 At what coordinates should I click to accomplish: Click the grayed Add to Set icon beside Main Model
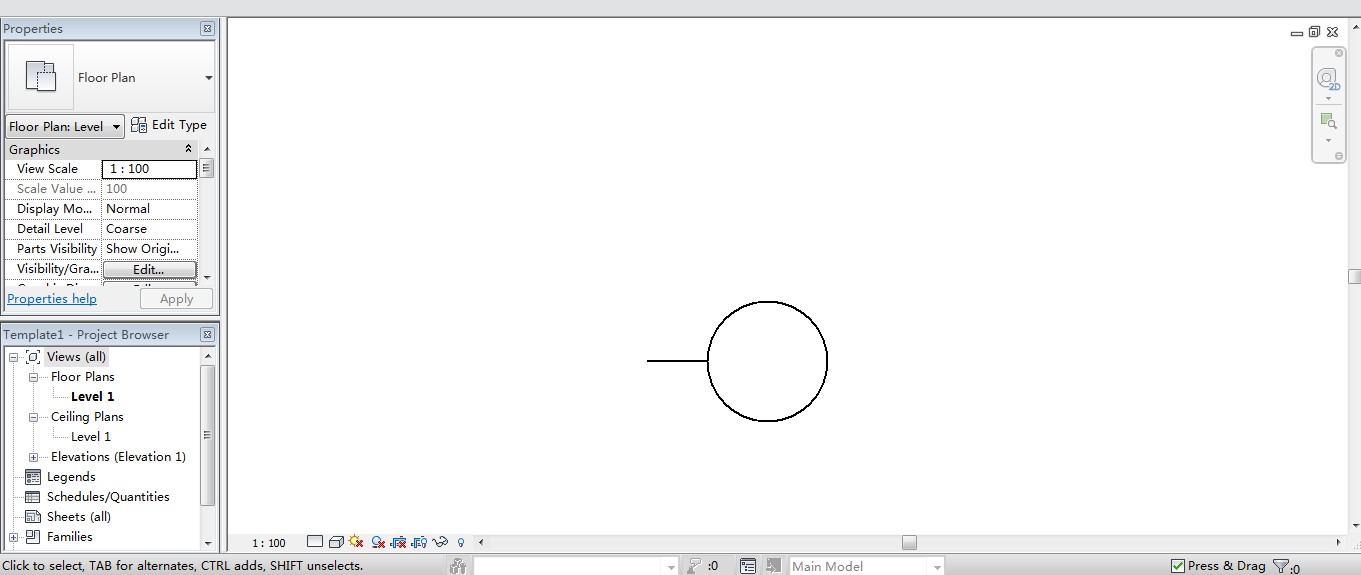(773, 566)
